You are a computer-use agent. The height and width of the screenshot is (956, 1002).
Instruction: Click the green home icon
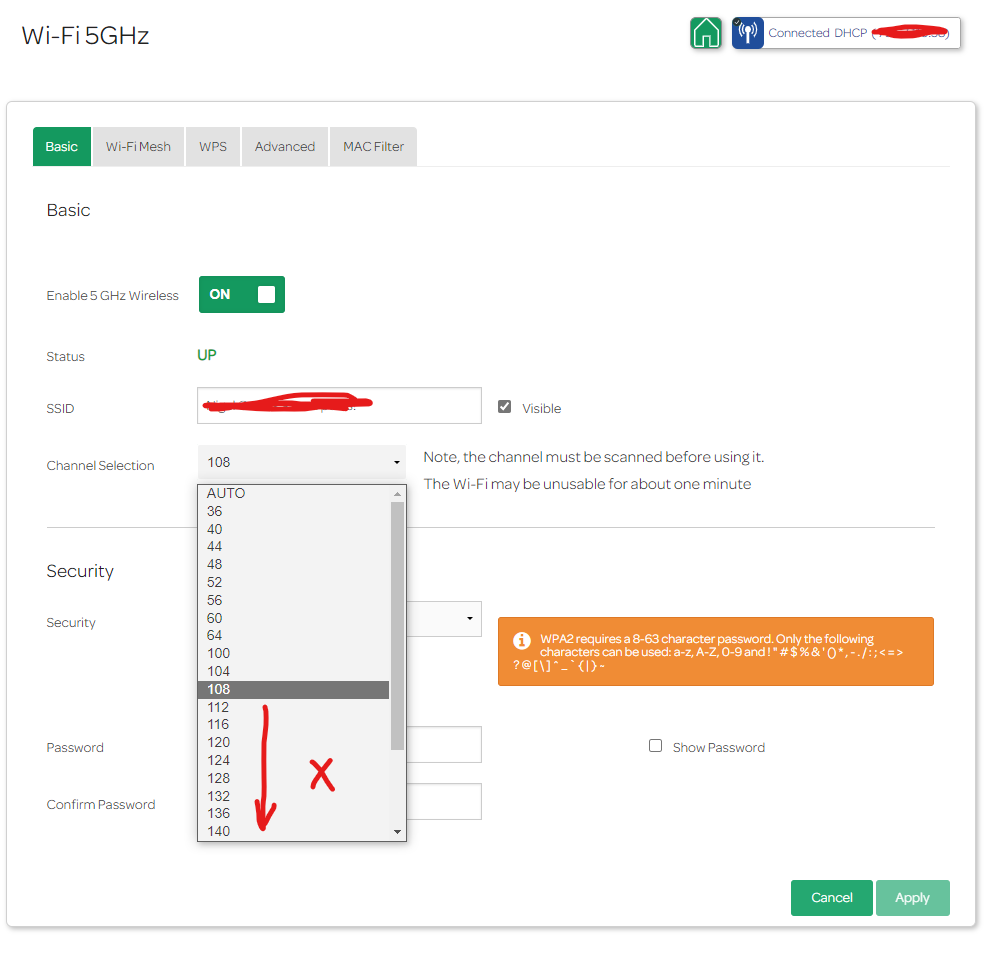[706, 33]
